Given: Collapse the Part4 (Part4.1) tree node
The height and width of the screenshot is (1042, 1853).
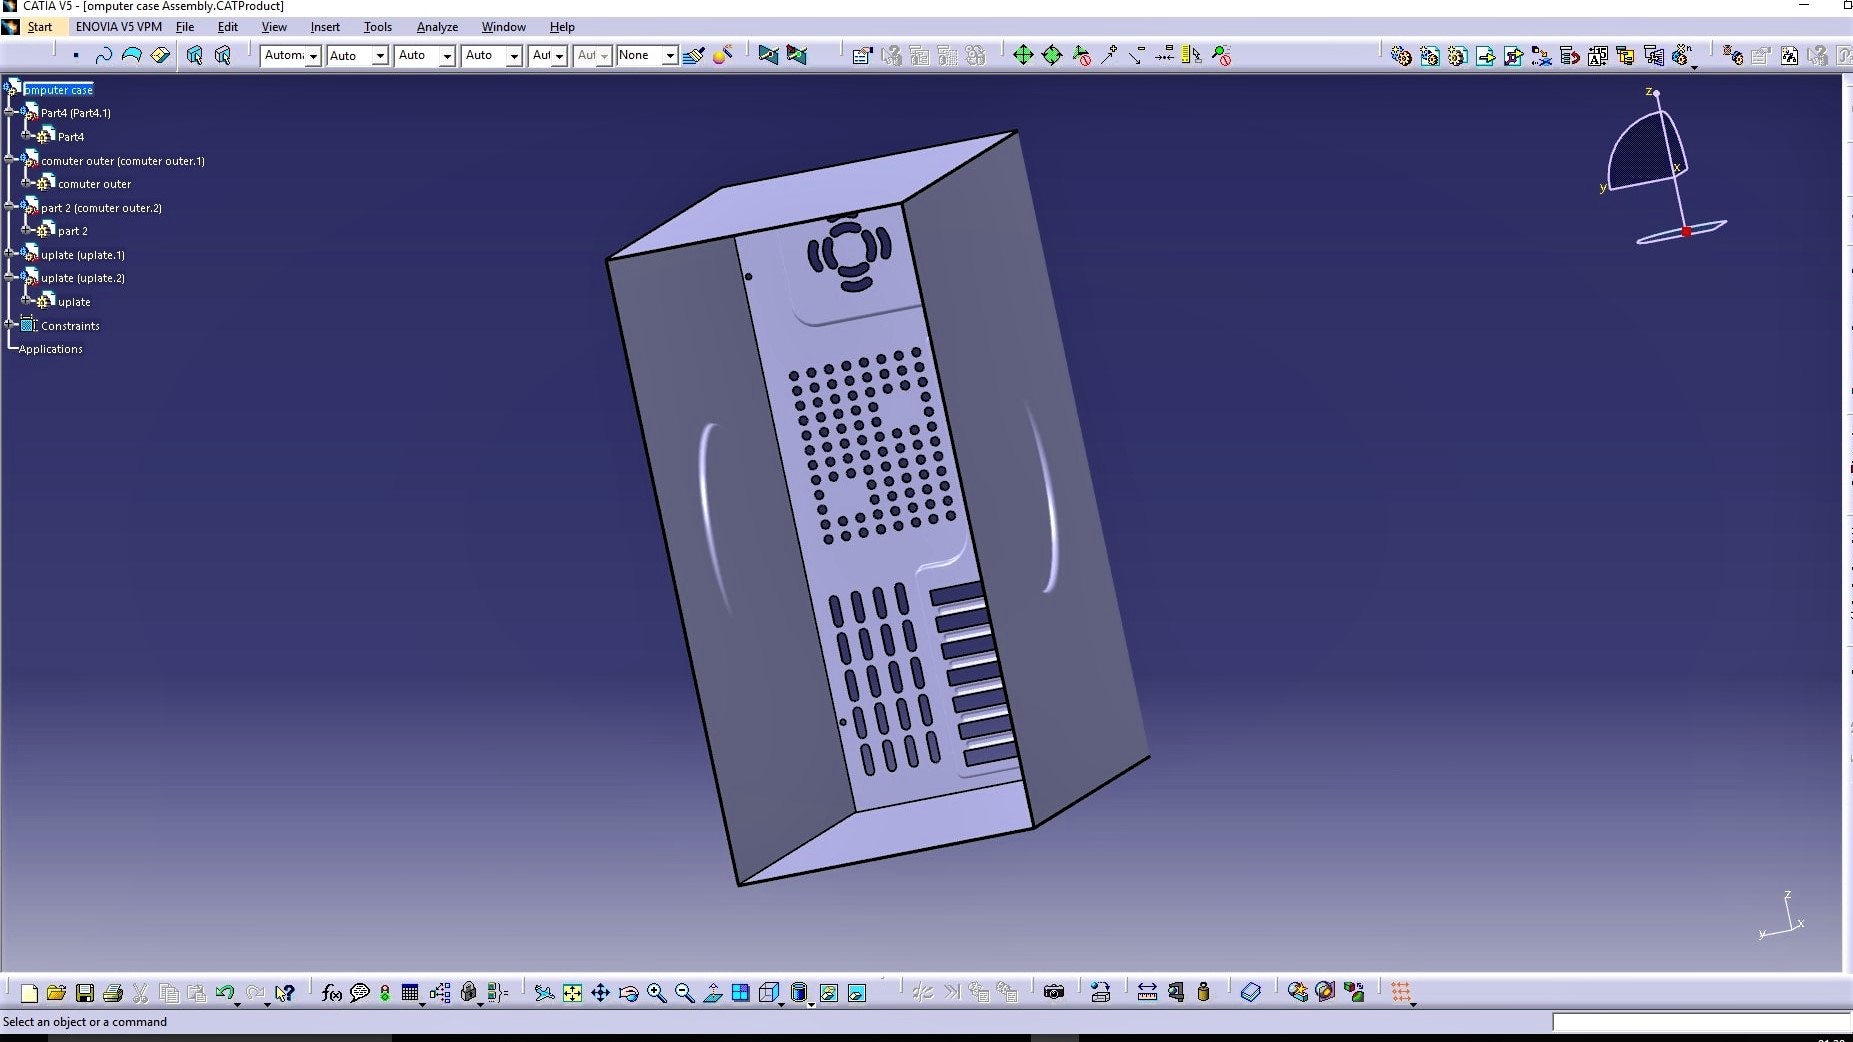Looking at the screenshot, I should 10,112.
